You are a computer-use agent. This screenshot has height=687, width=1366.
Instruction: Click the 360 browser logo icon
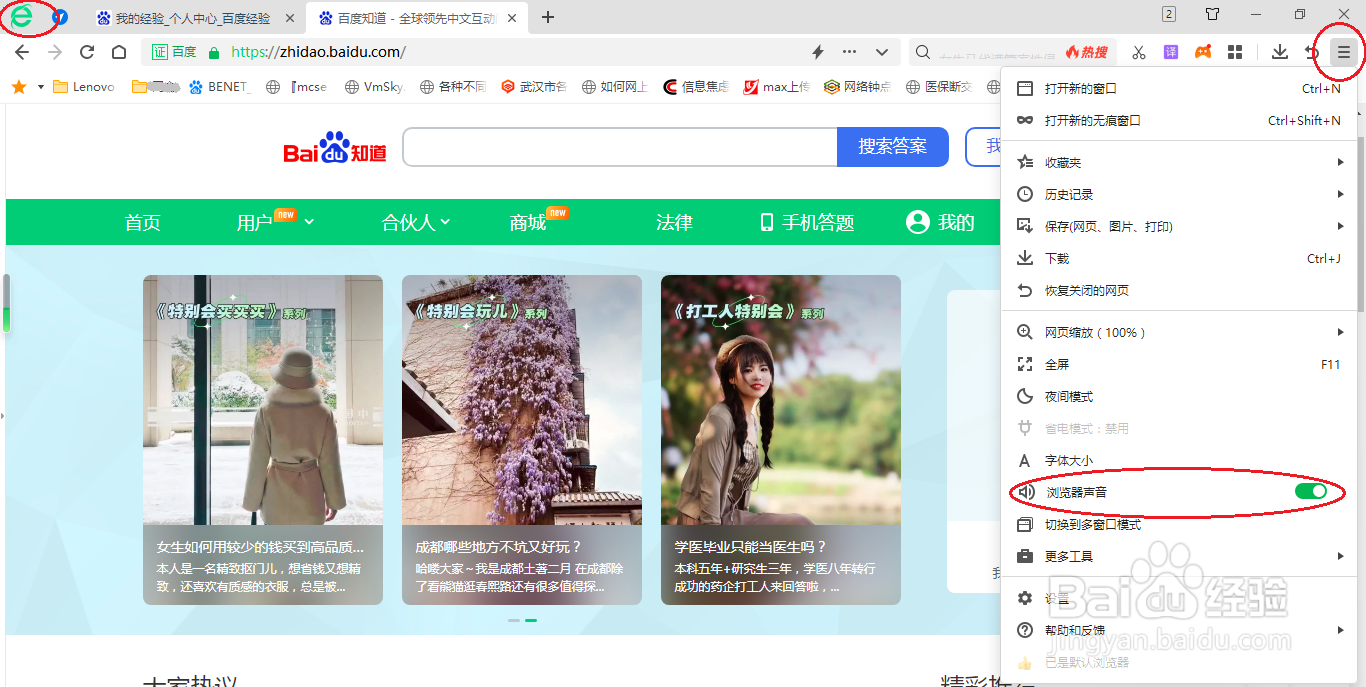[22, 17]
